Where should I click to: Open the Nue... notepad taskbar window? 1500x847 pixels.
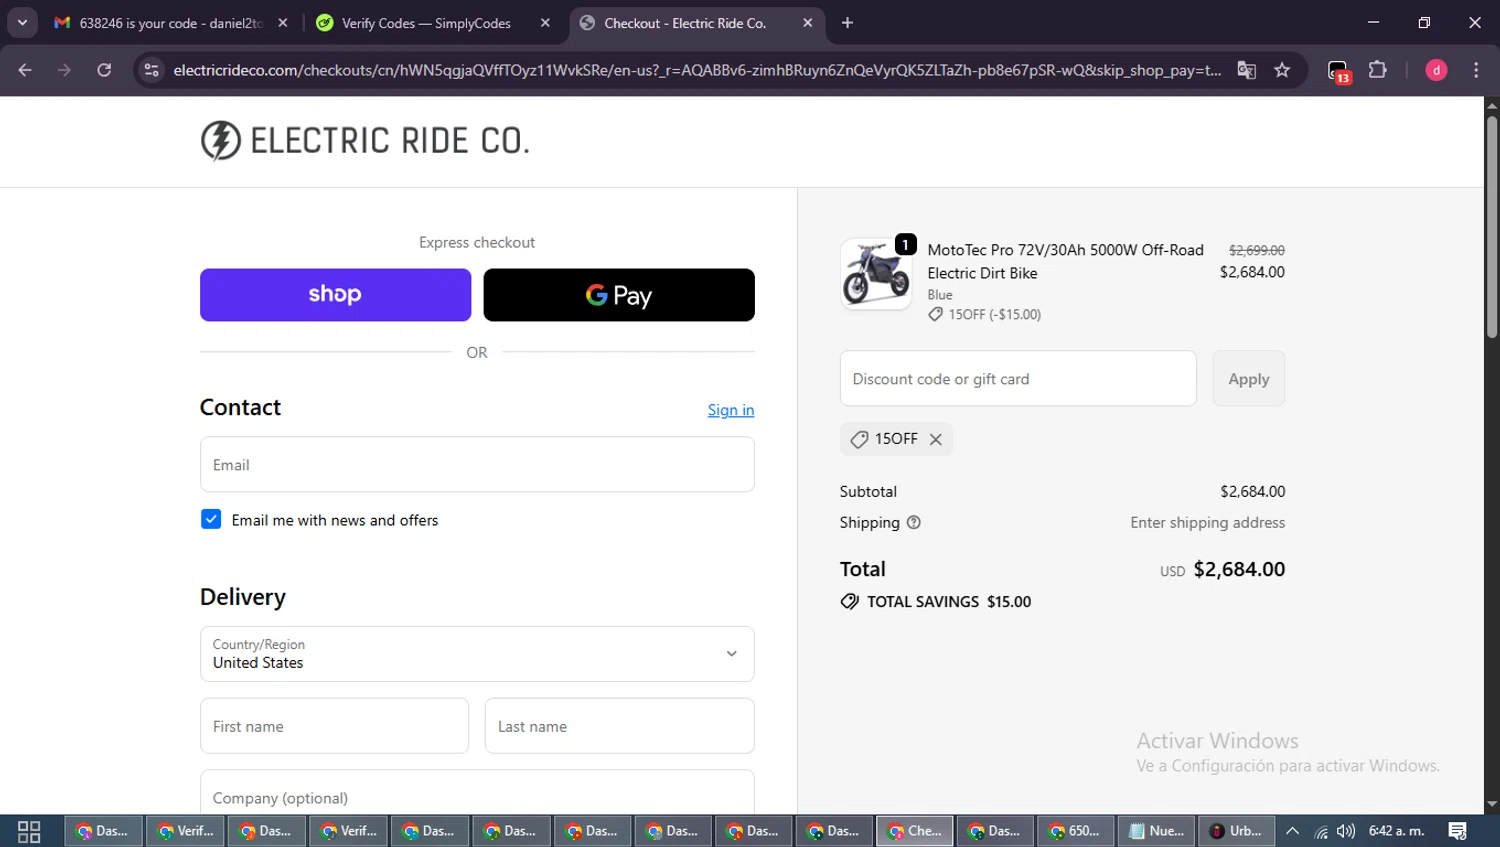(1155, 831)
